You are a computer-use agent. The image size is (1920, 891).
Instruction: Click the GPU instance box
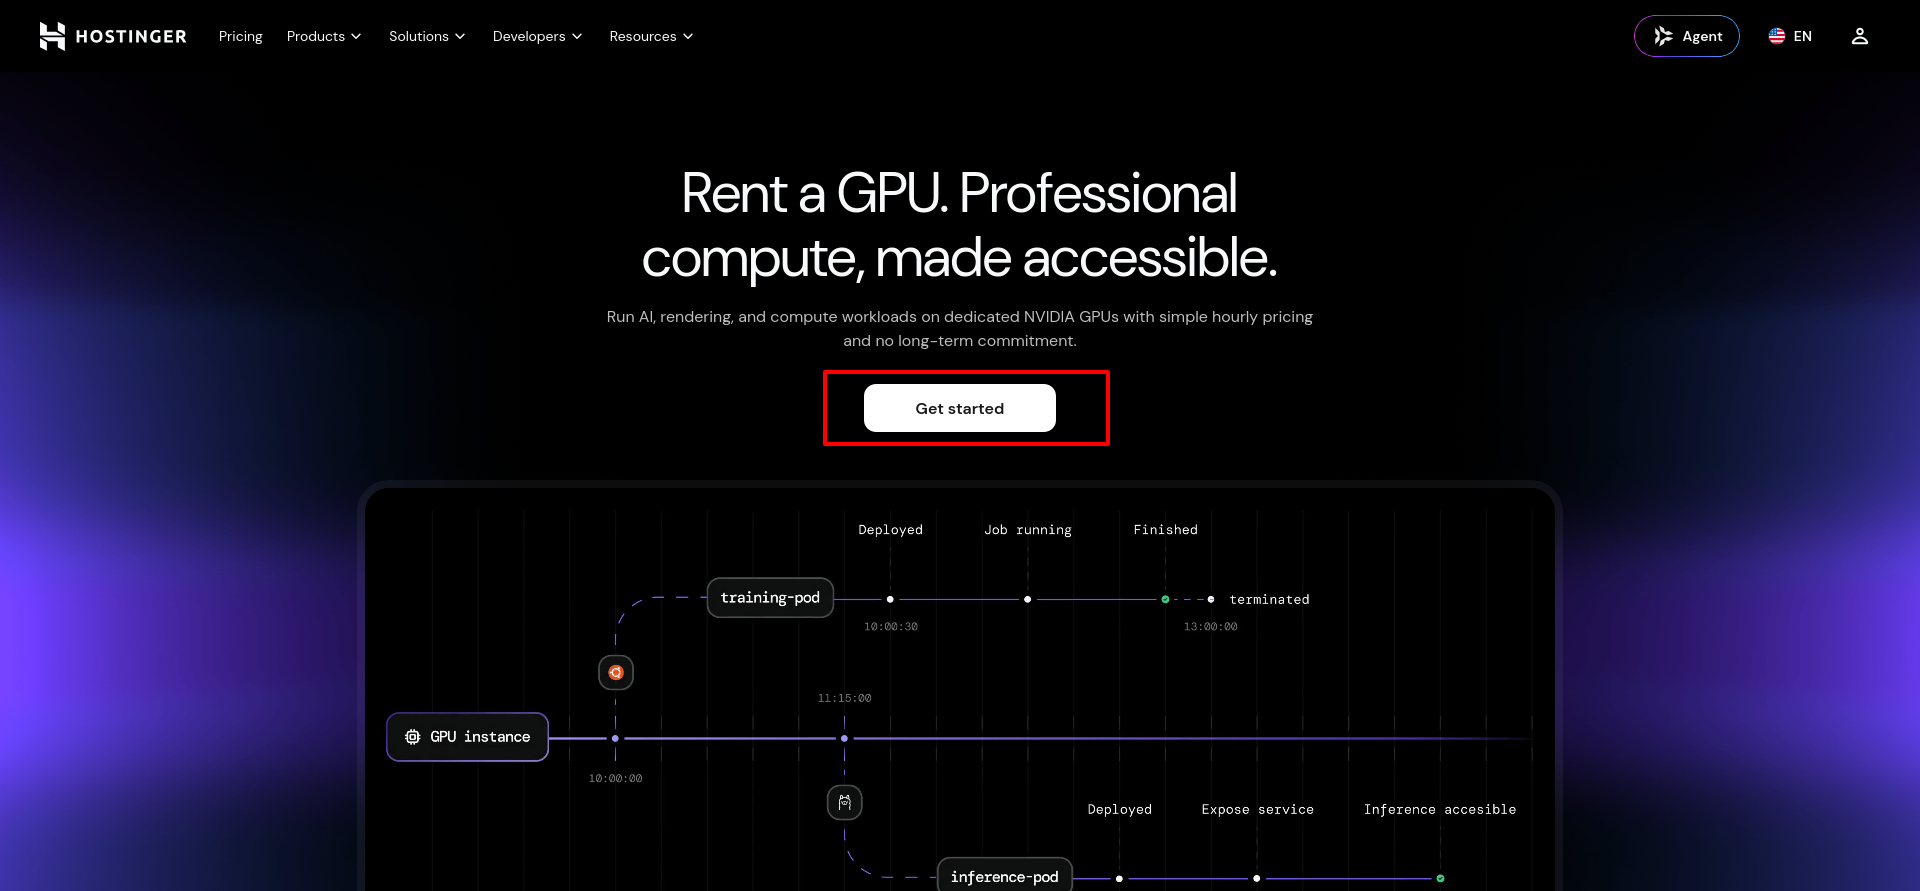tap(467, 737)
